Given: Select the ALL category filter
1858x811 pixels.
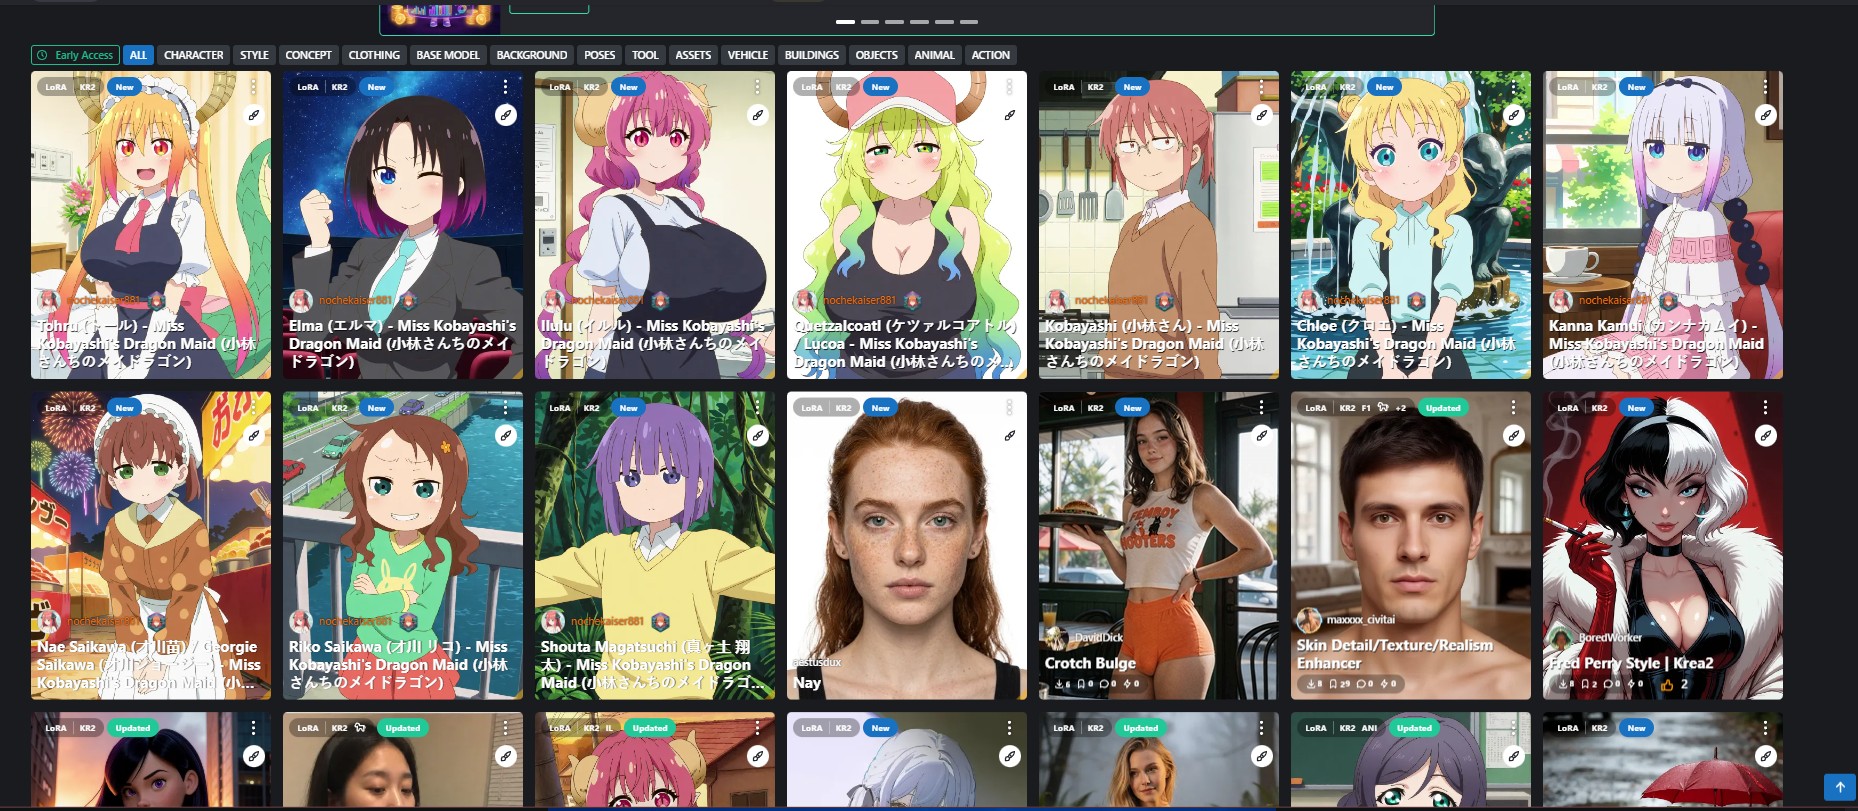Looking at the screenshot, I should 138,55.
